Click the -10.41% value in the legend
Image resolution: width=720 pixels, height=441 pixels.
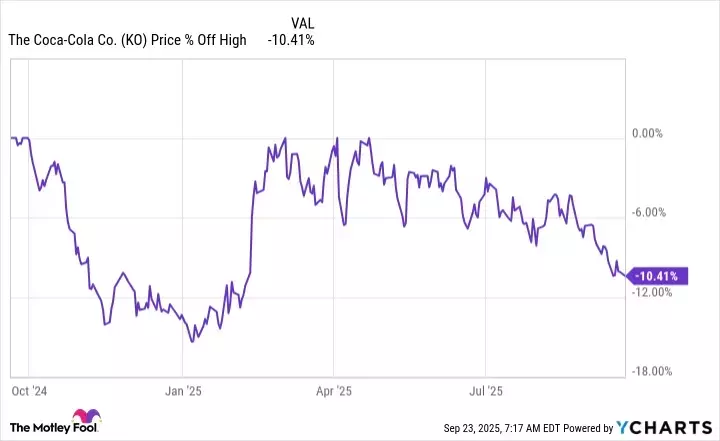click(x=291, y=40)
